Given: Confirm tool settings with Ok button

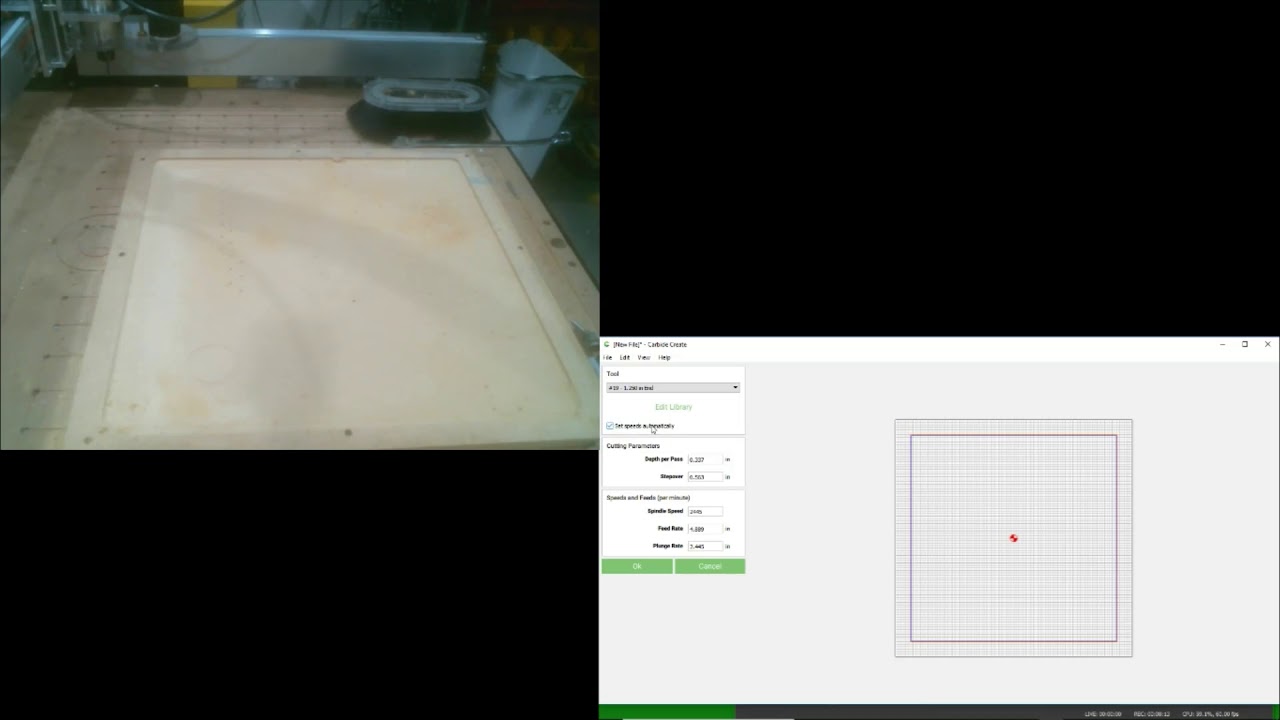Looking at the screenshot, I should click(x=637, y=566).
